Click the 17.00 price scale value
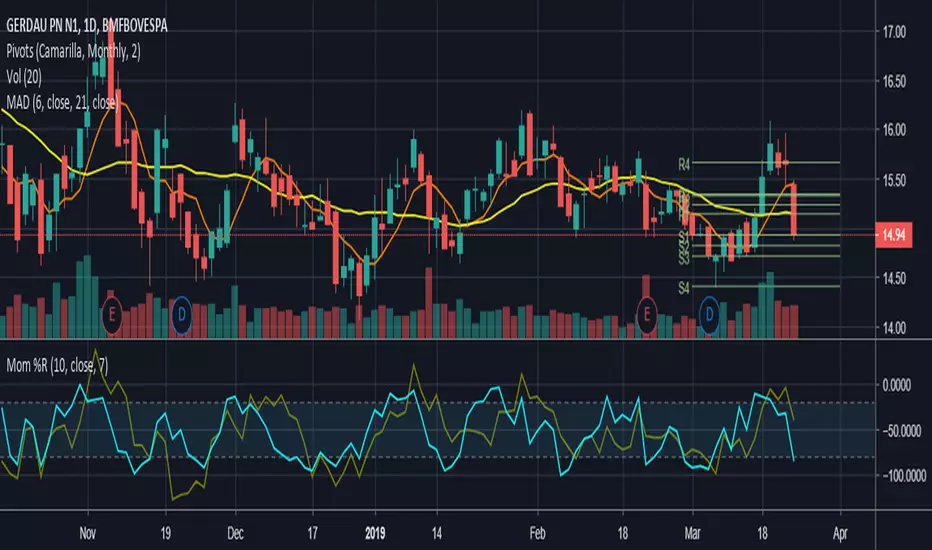 pyautogui.click(x=895, y=32)
